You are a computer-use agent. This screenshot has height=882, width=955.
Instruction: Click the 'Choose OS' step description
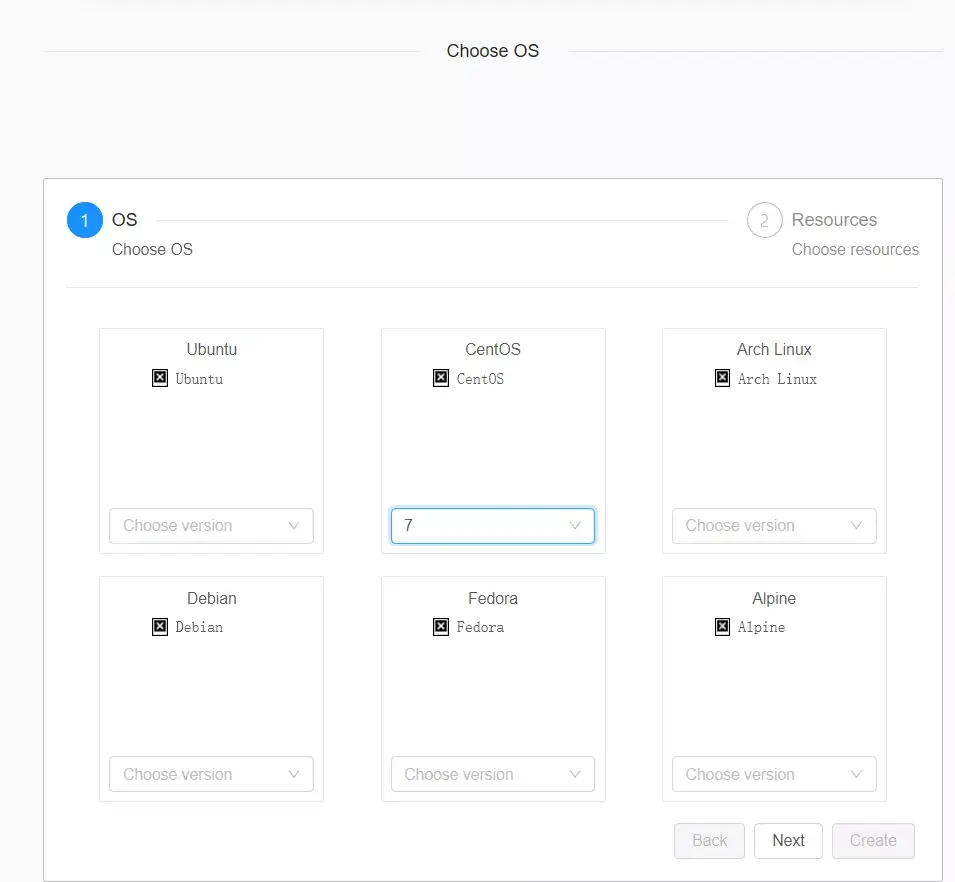(152, 250)
